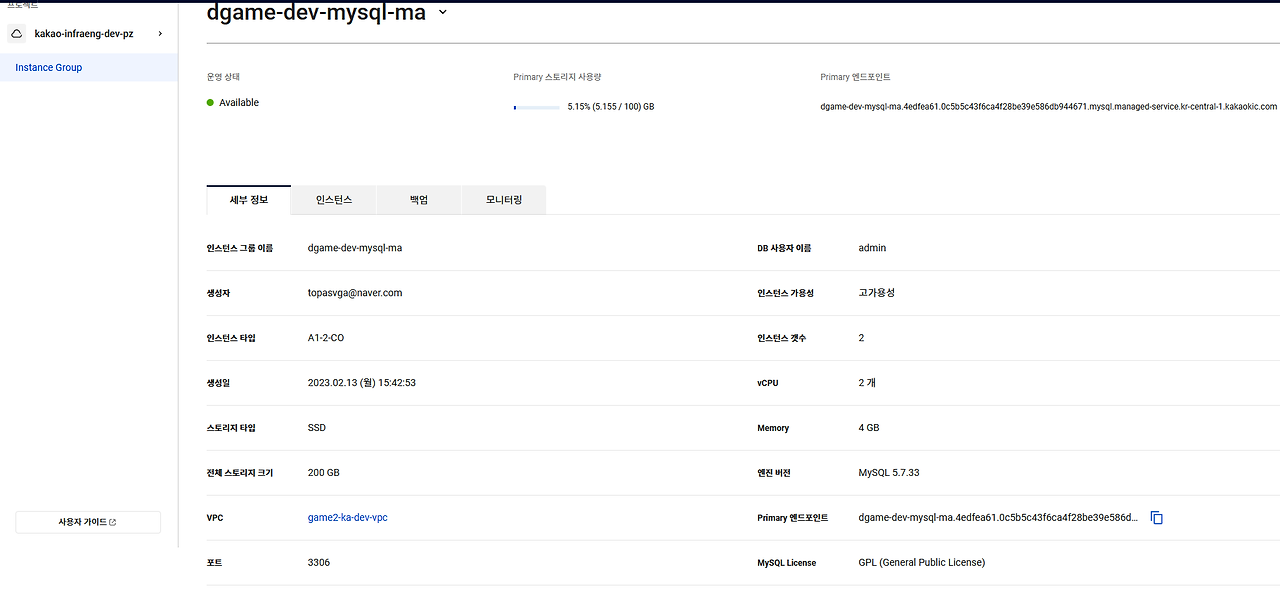Select the full Primary endpoint URL at top
The height and width of the screenshot is (596, 1280).
pyautogui.click(x=1048, y=106)
